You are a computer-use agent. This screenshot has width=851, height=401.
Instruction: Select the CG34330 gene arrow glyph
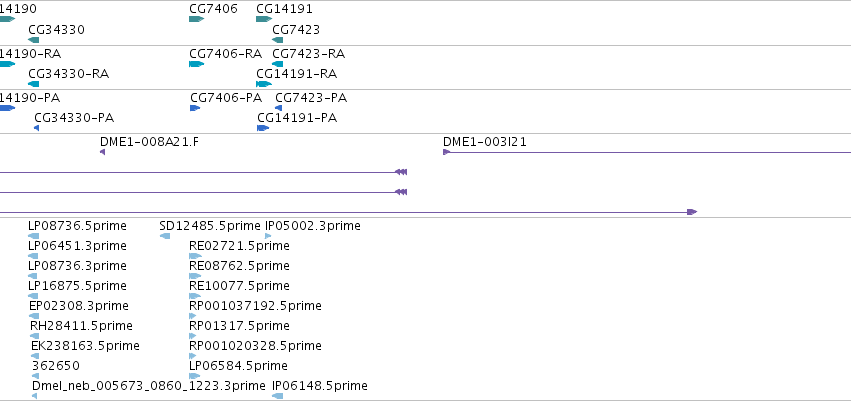[x=34, y=40]
